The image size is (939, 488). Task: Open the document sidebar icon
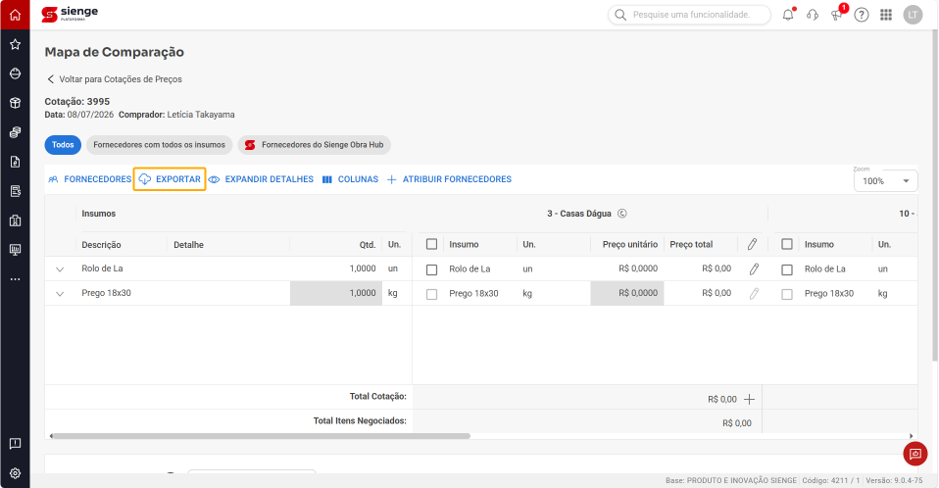point(15,162)
